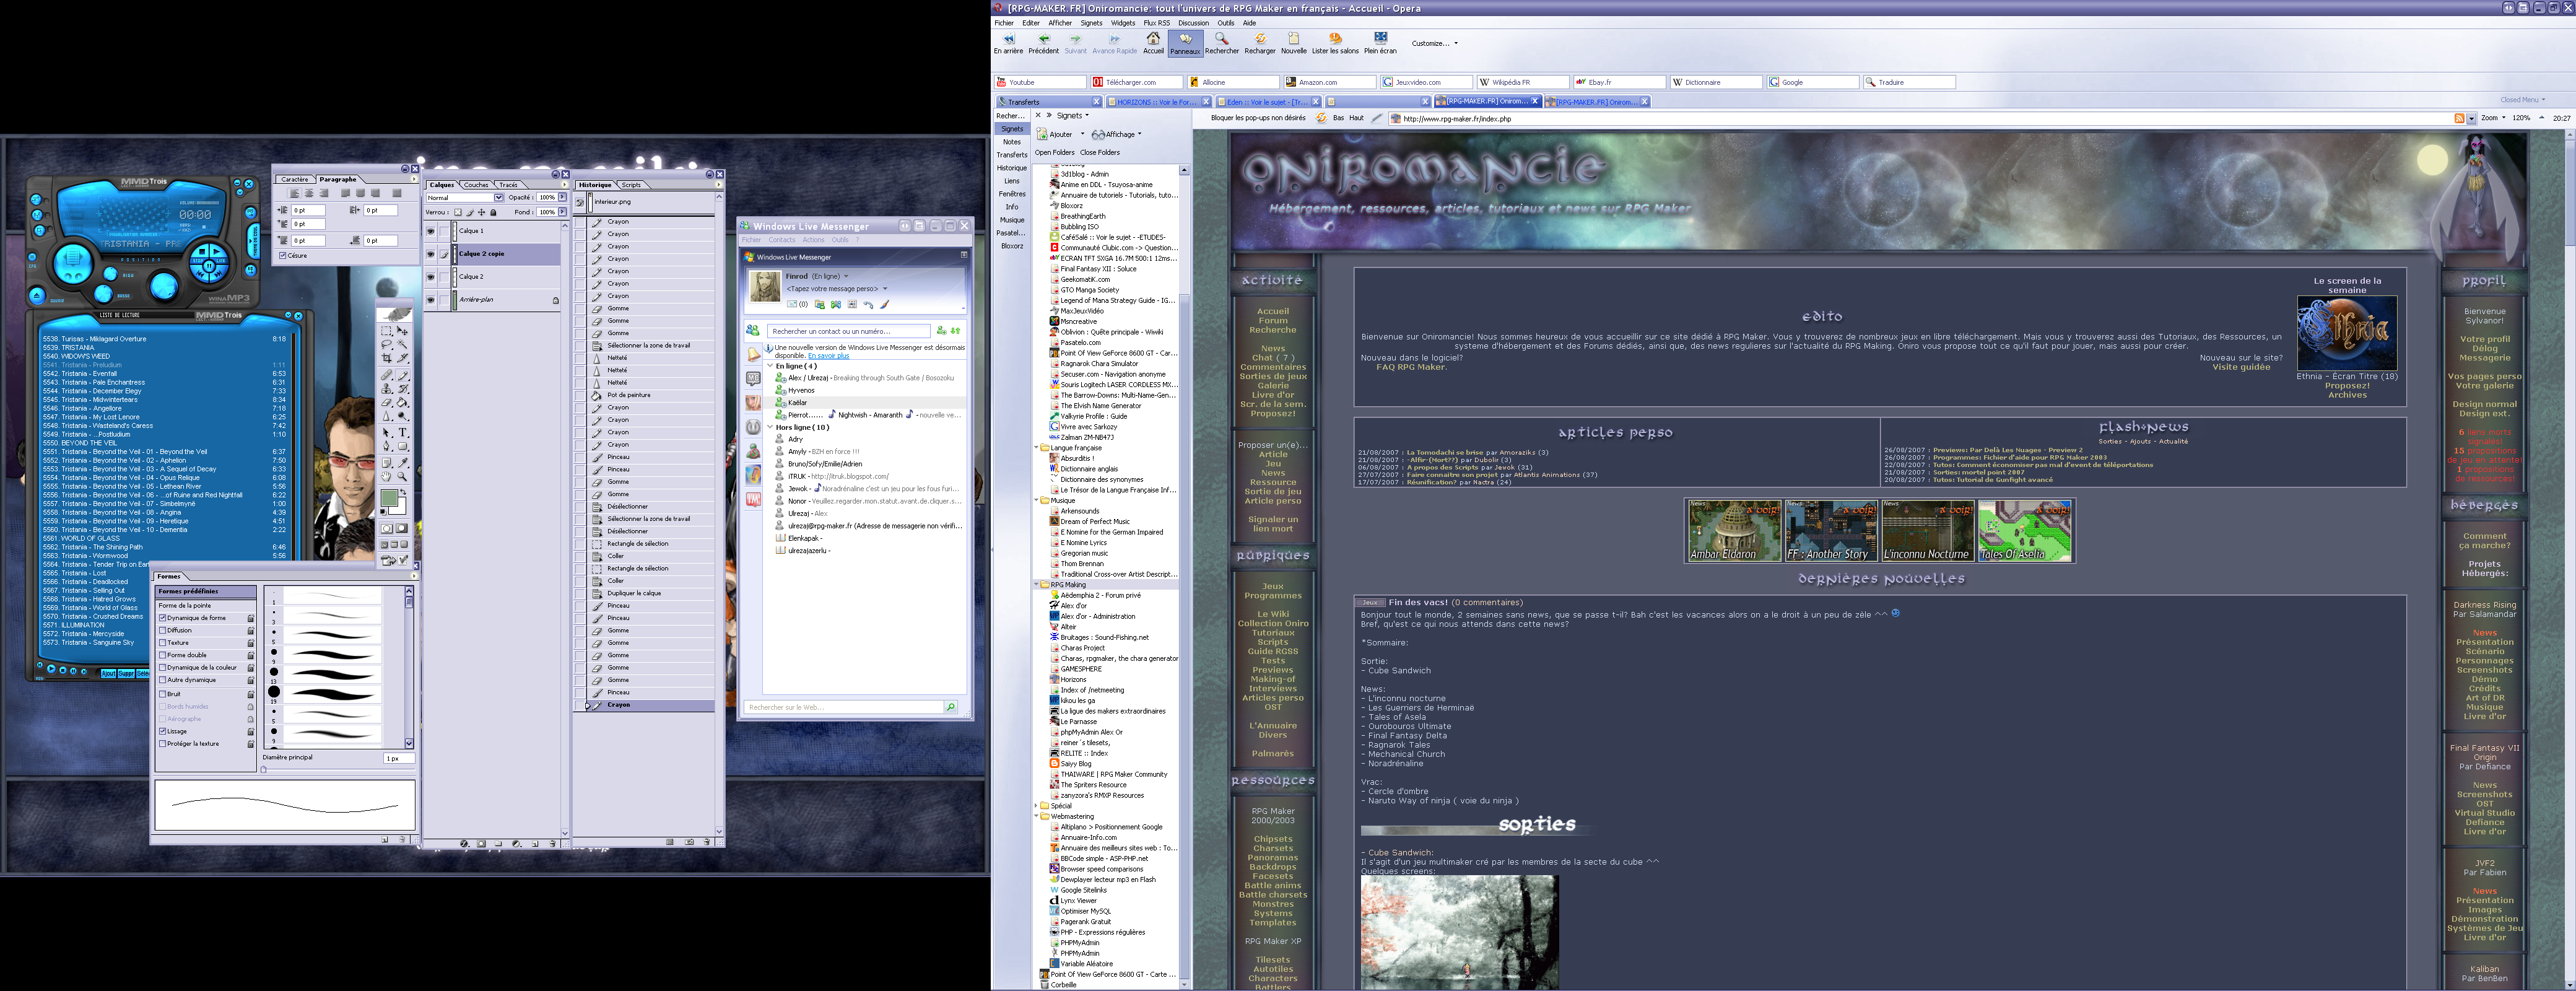2576x991 pixels.
Task: Open the Ambar Eldaron game thumbnail
Action: point(1734,531)
